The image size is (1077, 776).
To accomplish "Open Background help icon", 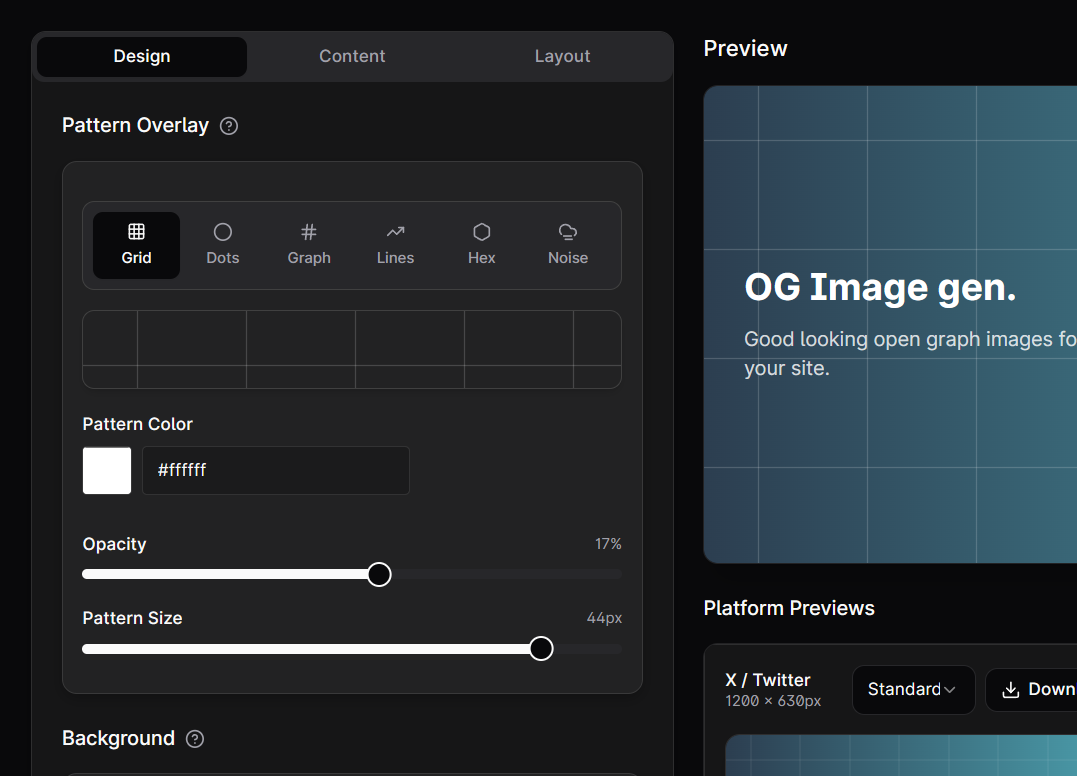I will (195, 739).
